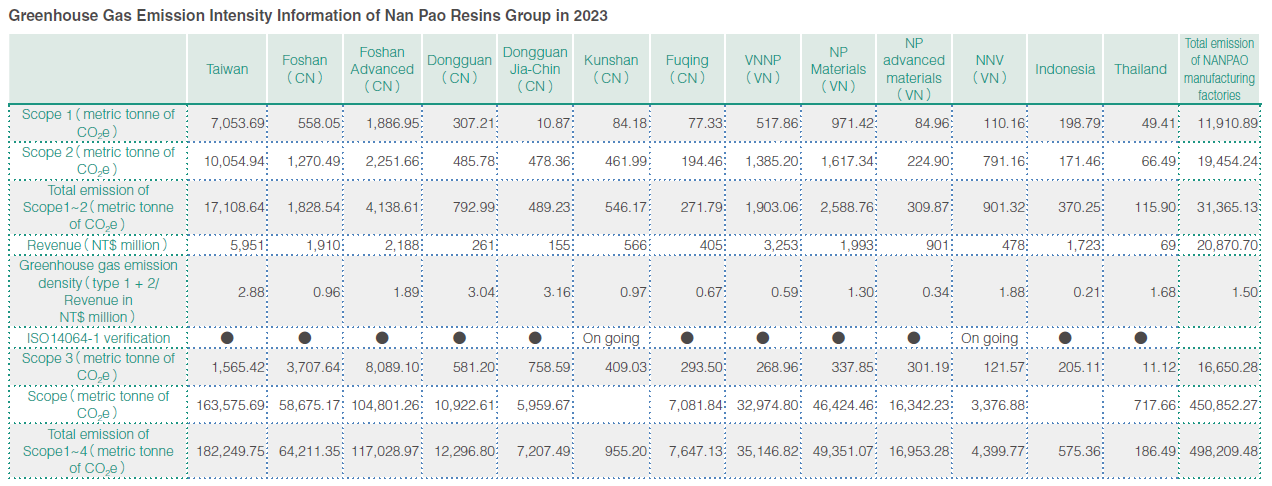Screen dimensions: 1272x486
Task: Click NP Materials ISO verification dot
Action: (x=838, y=338)
